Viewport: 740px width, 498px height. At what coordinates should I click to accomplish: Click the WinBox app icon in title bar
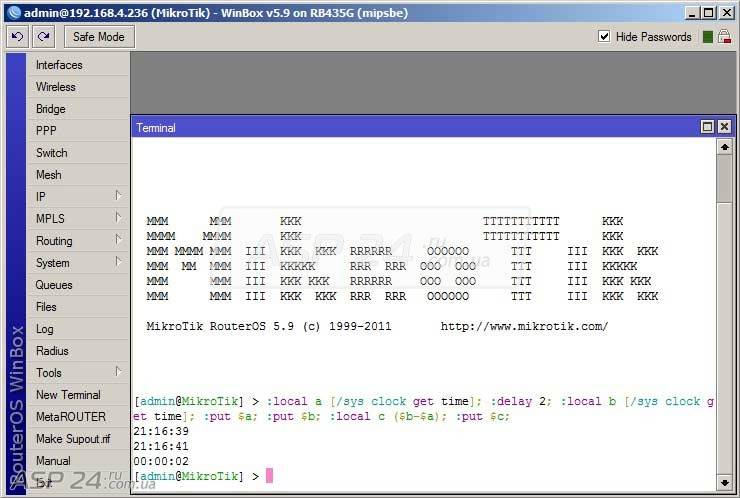click(12, 12)
